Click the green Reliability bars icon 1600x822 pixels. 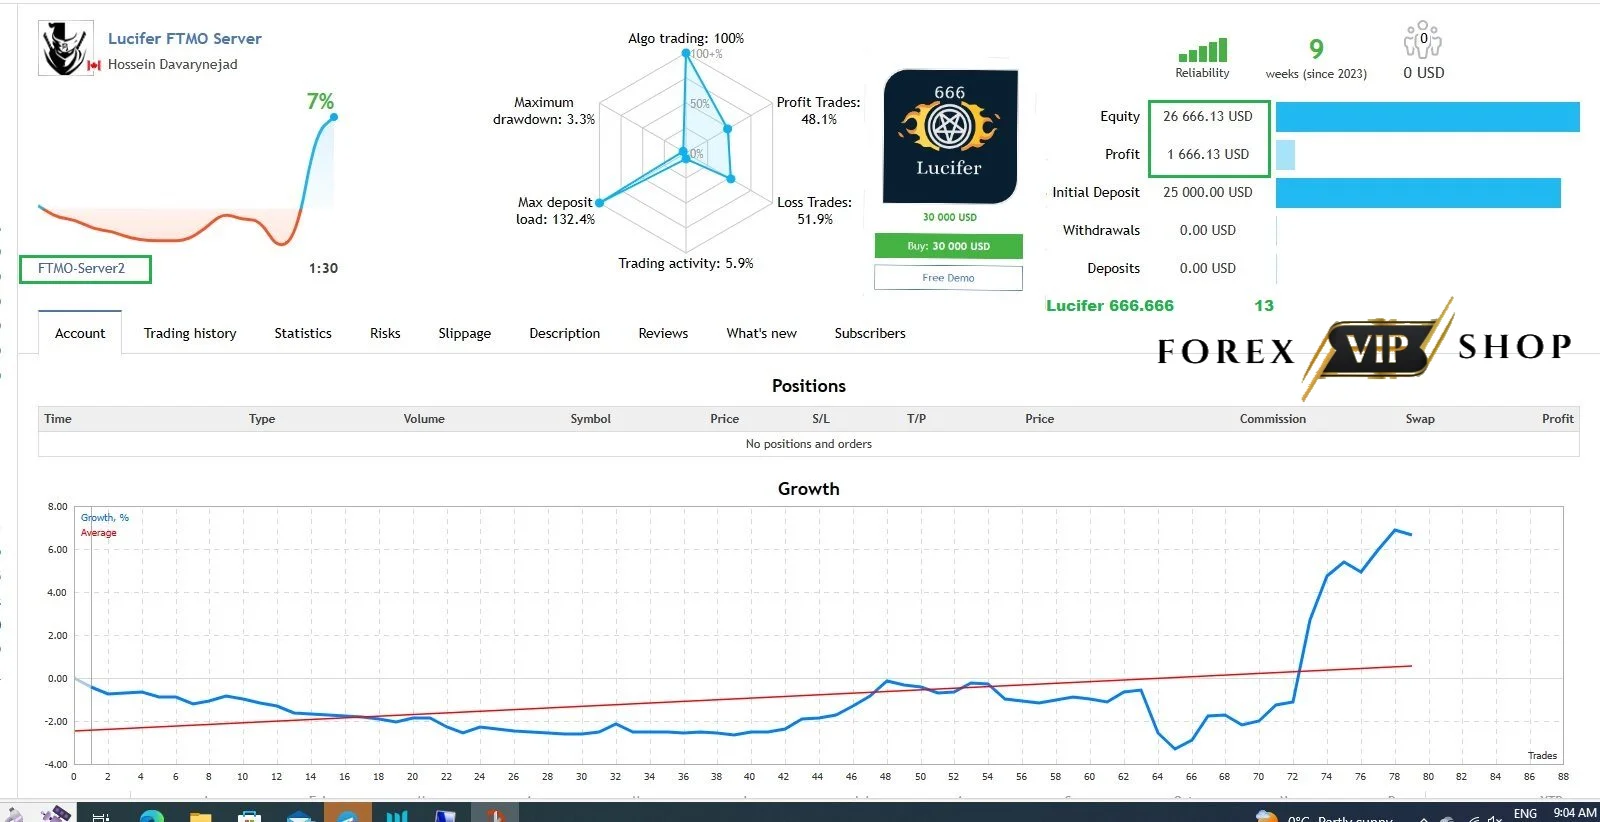(1202, 50)
